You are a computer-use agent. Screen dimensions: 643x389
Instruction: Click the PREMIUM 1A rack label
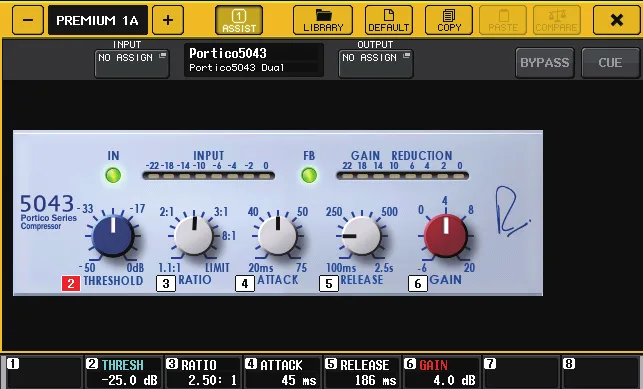[x=98, y=20]
